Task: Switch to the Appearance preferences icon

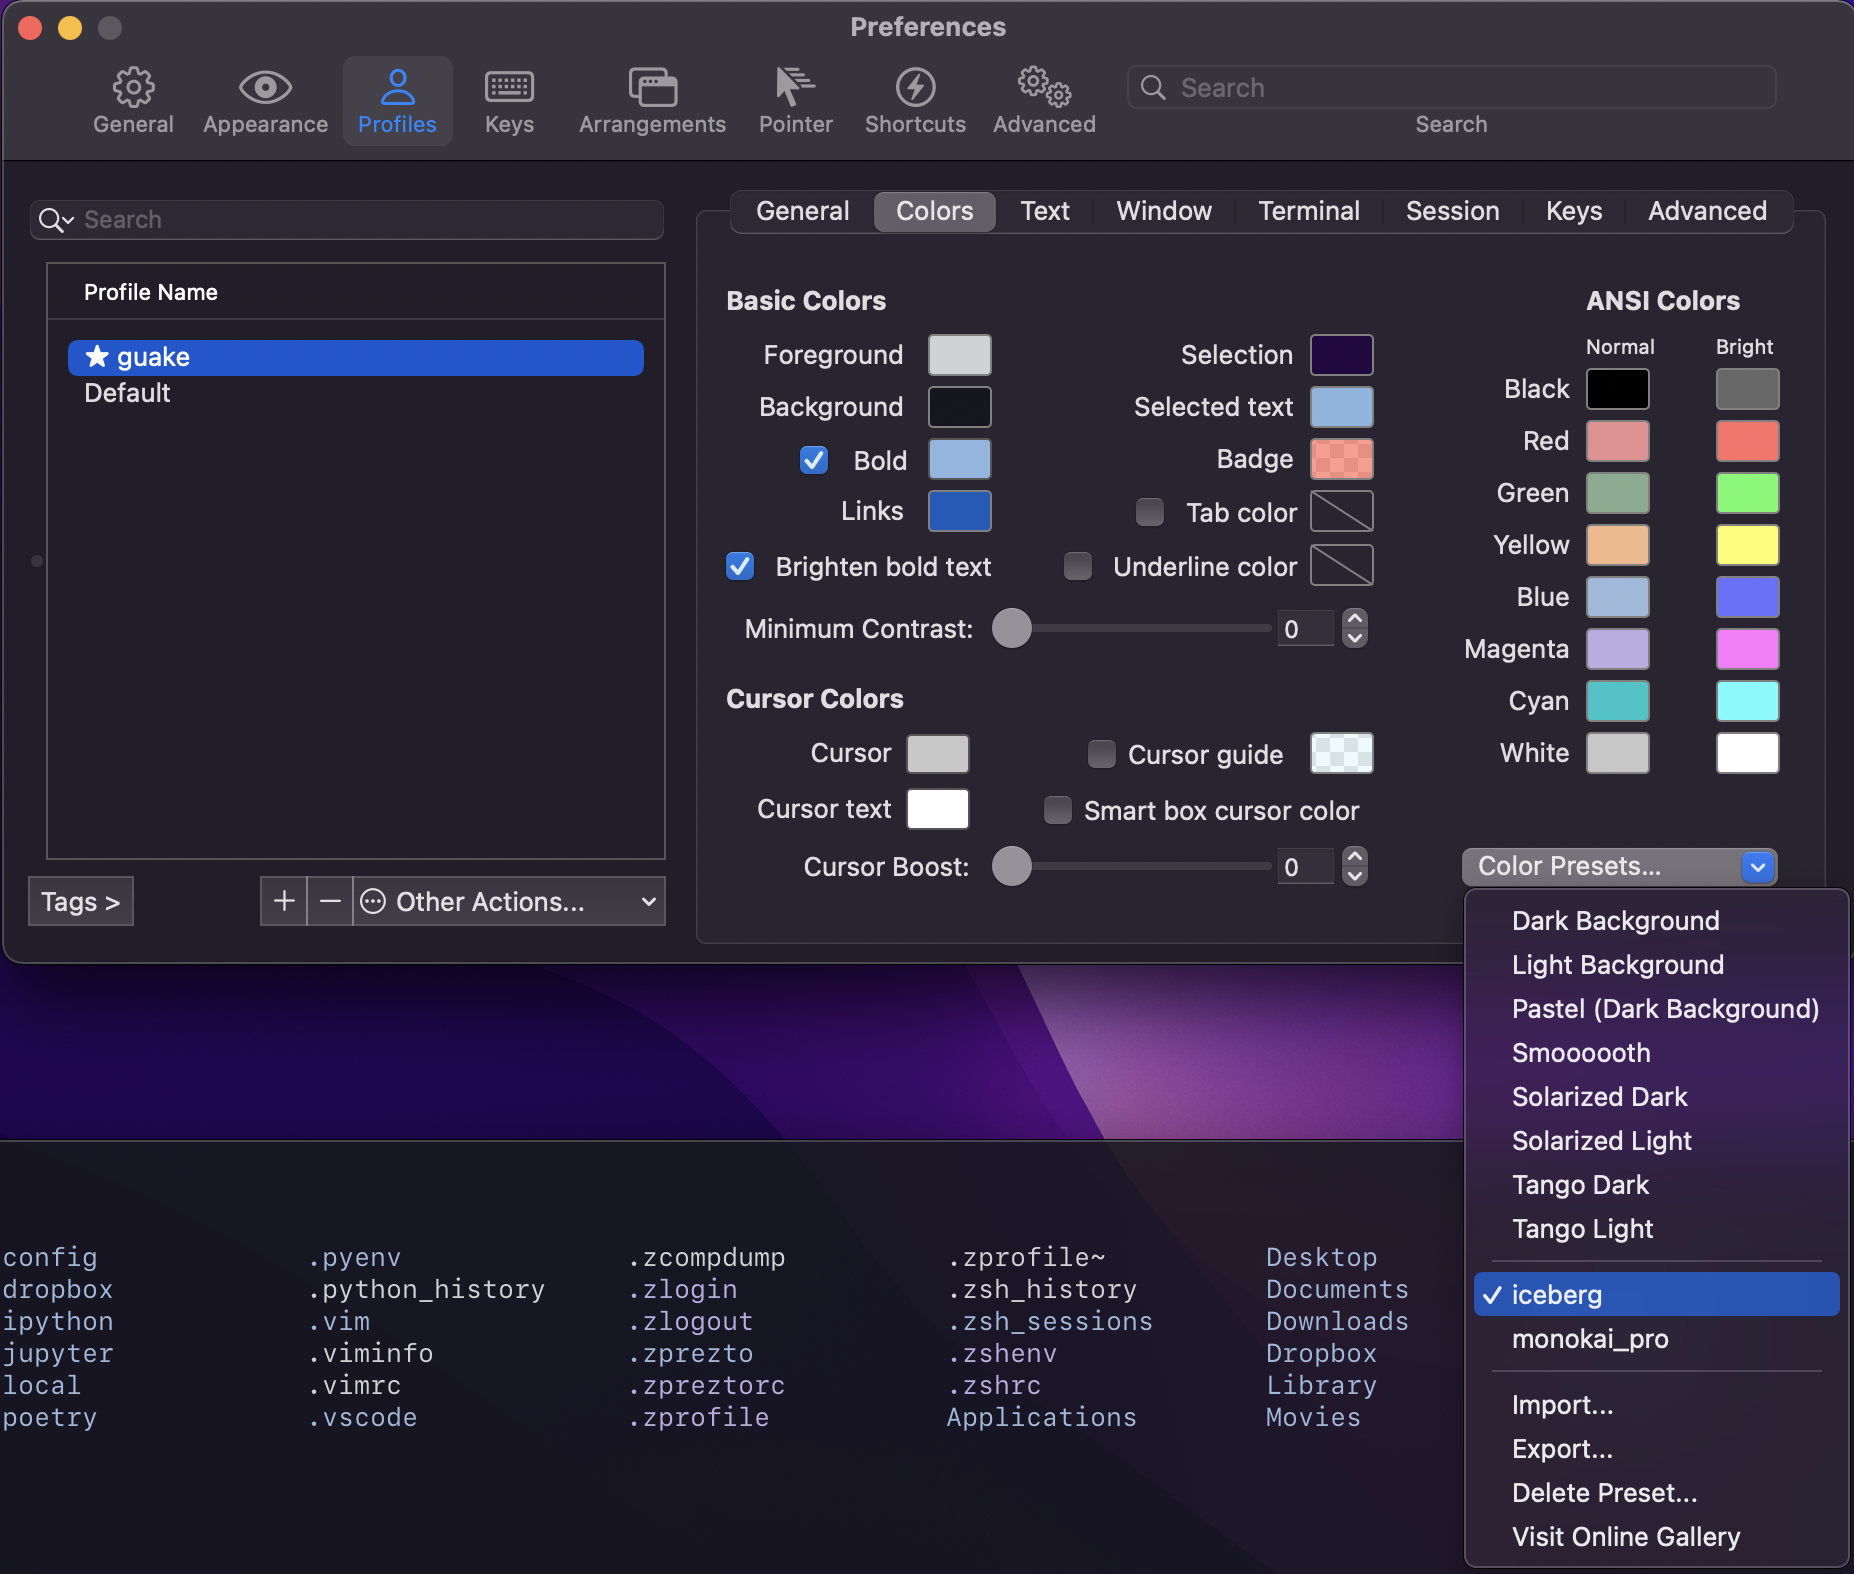Action: coord(264,100)
